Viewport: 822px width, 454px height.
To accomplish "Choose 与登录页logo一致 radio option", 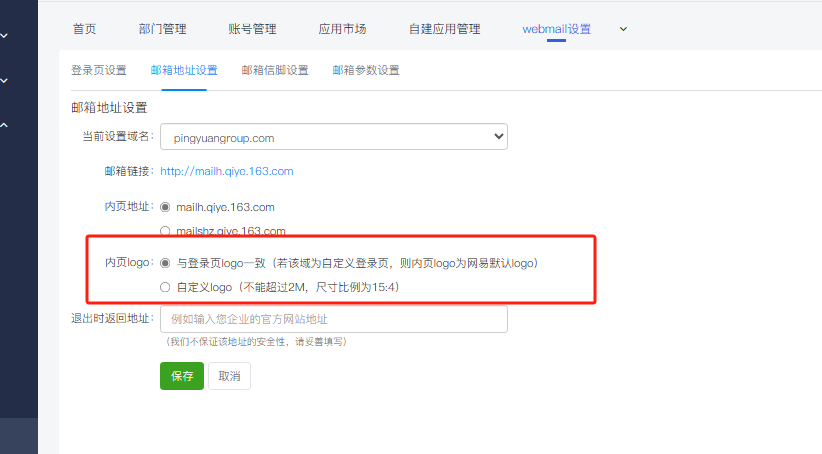I will pos(165,263).
